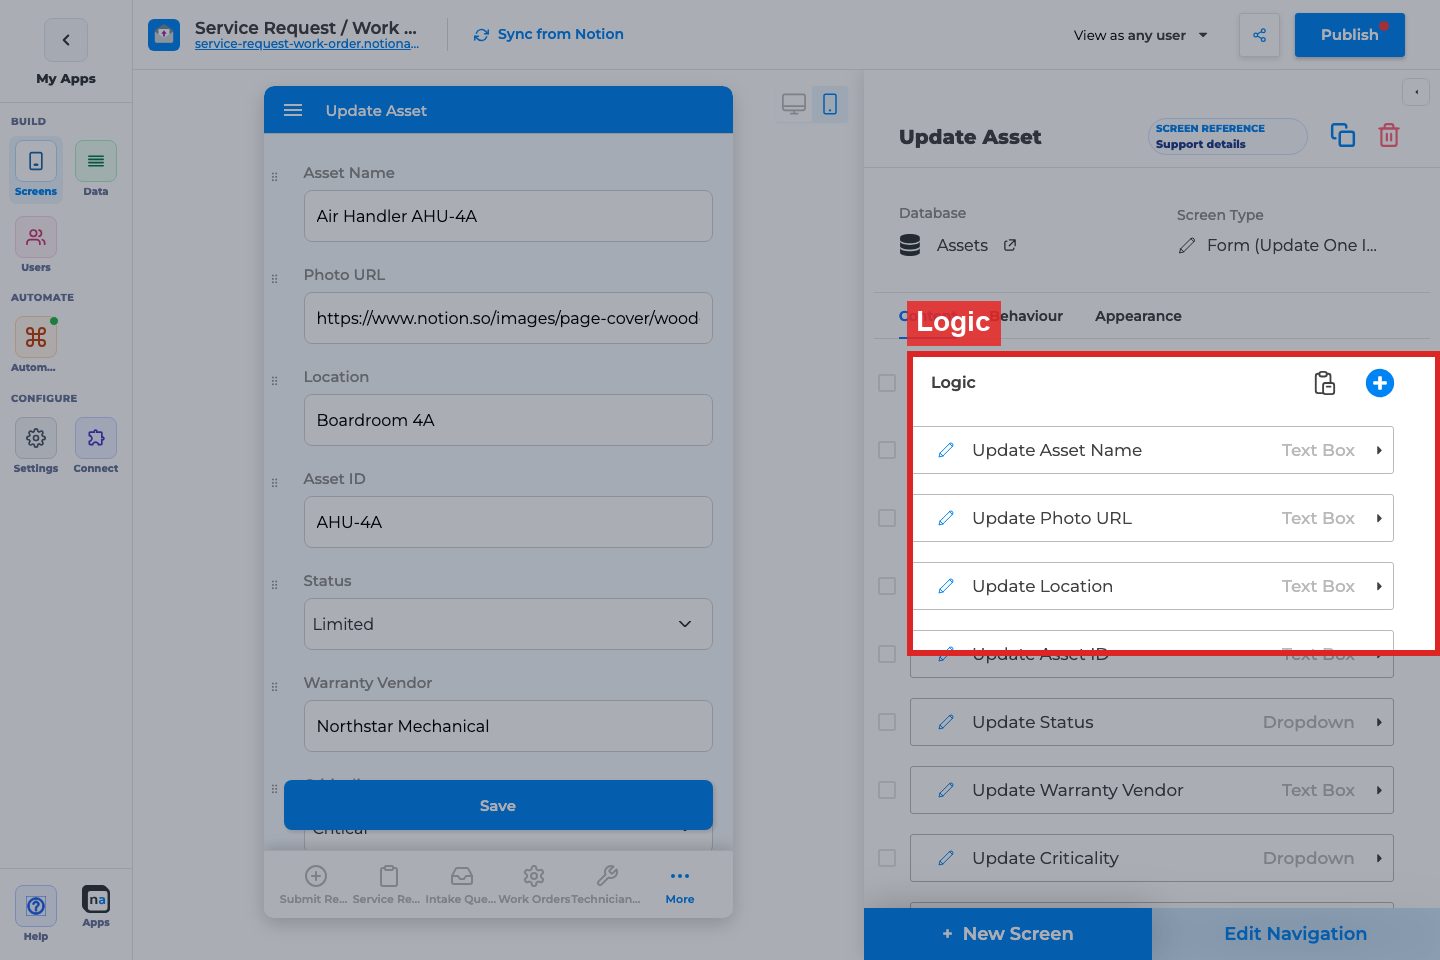Switch preview to desktop view
The width and height of the screenshot is (1440, 960).
[794, 104]
